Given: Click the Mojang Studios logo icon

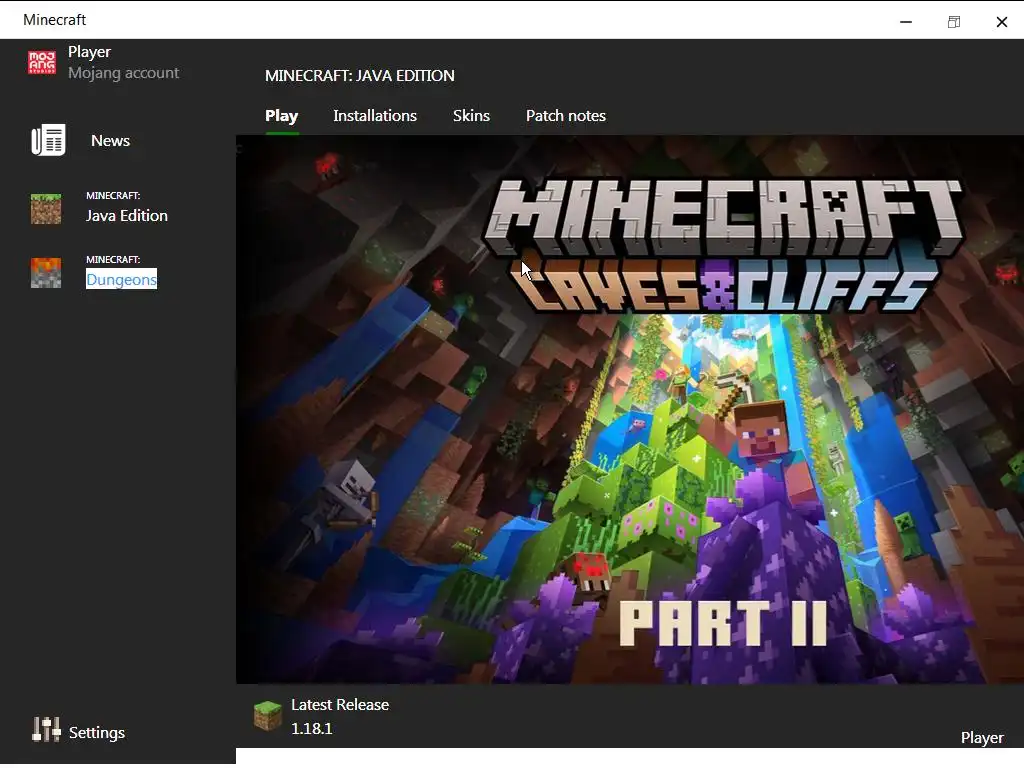Looking at the screenshot, I should (x=42, y=63).
